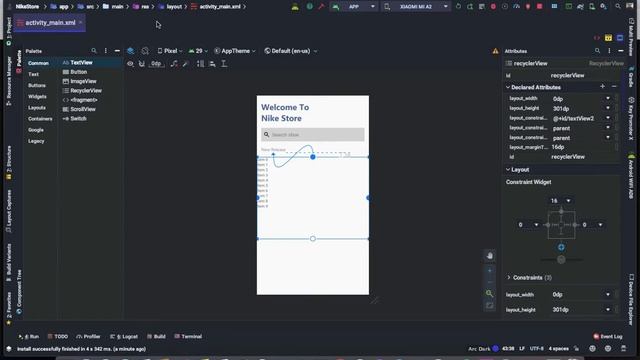This screenshot has height=360, width=640.
Task: Set default margins 0dp button
Action: pos(156,64)
